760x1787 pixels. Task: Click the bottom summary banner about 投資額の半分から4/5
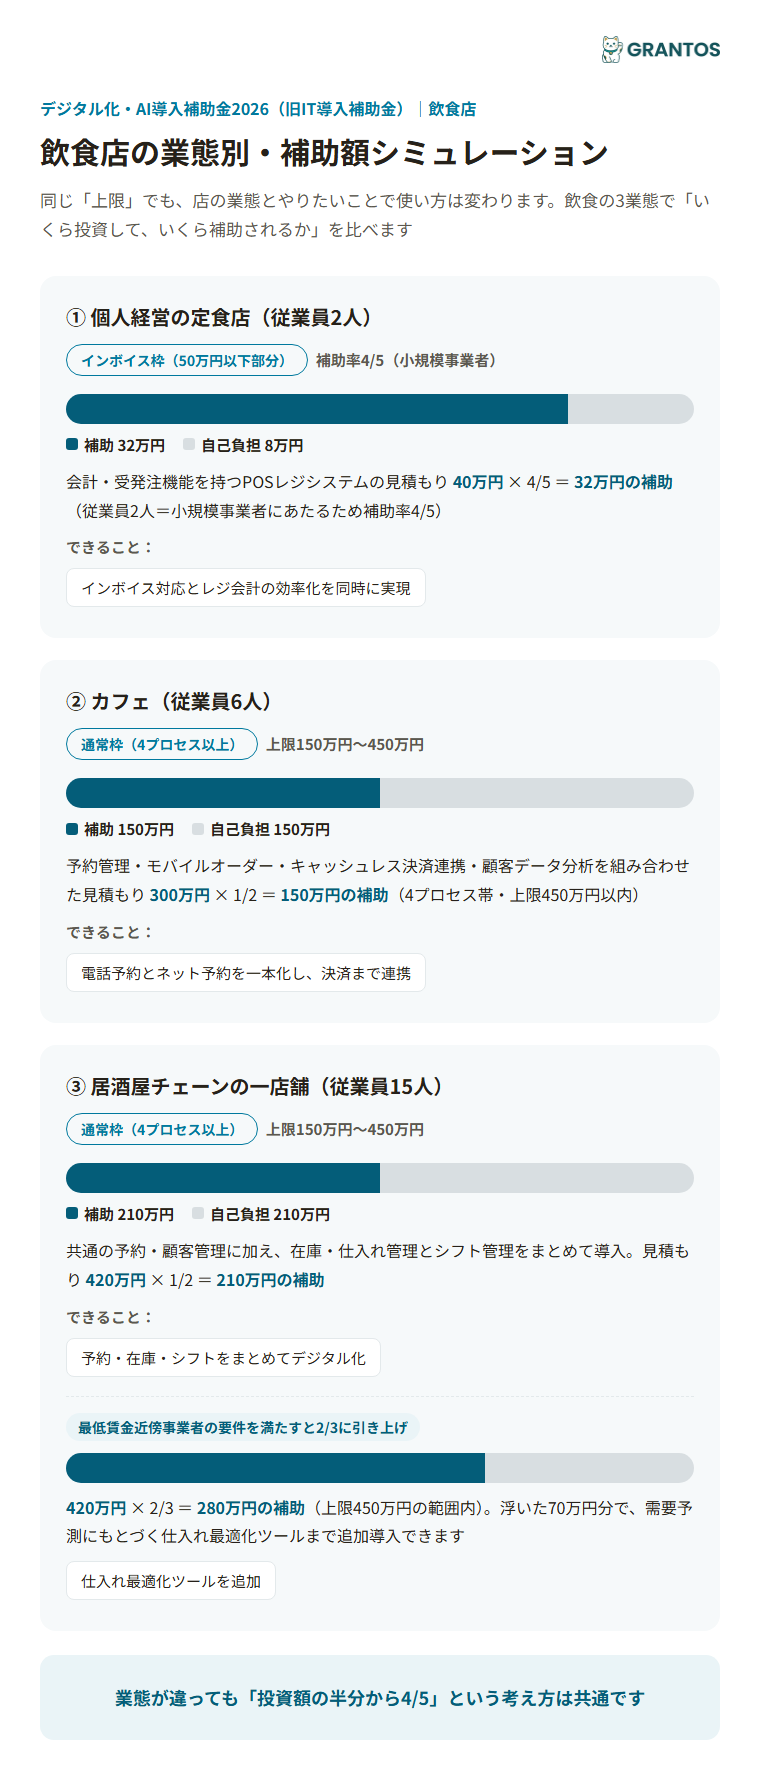tap(380, 1697)
